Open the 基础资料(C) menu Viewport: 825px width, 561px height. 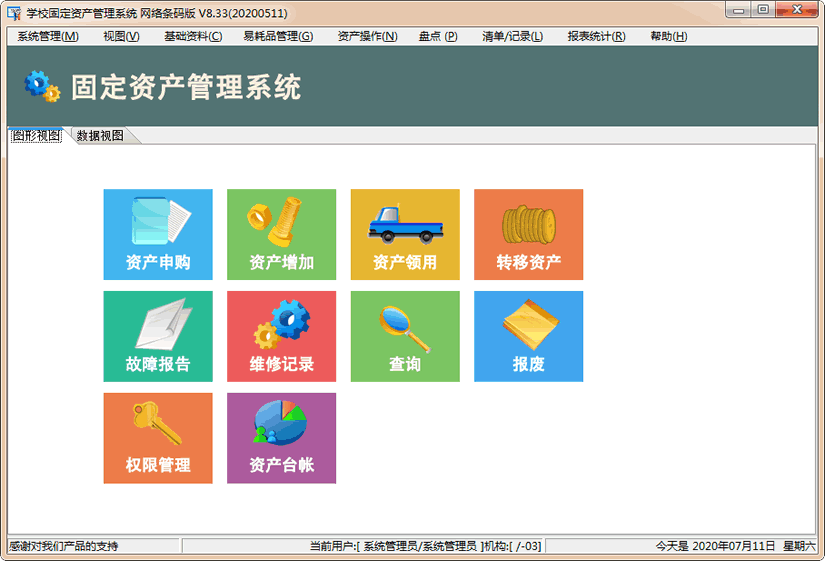point(193,36)
